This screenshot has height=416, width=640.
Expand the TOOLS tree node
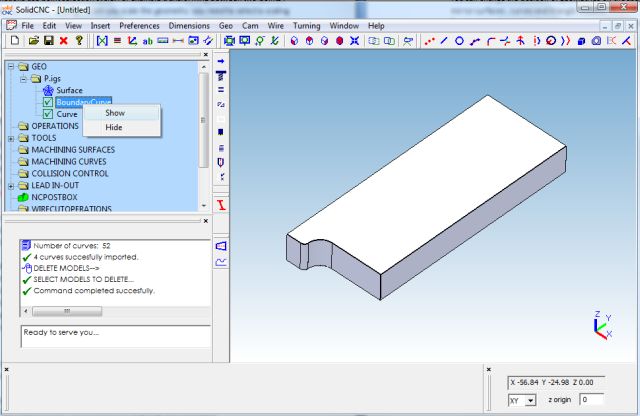(x=10, y=138)
